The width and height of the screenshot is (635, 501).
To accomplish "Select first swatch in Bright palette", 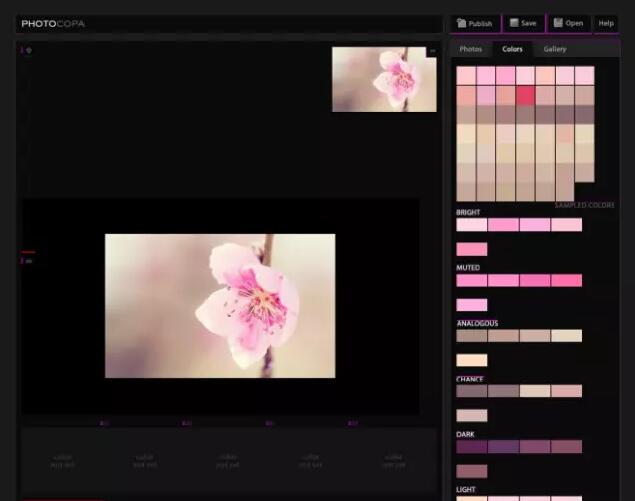I will click(472, 225).
